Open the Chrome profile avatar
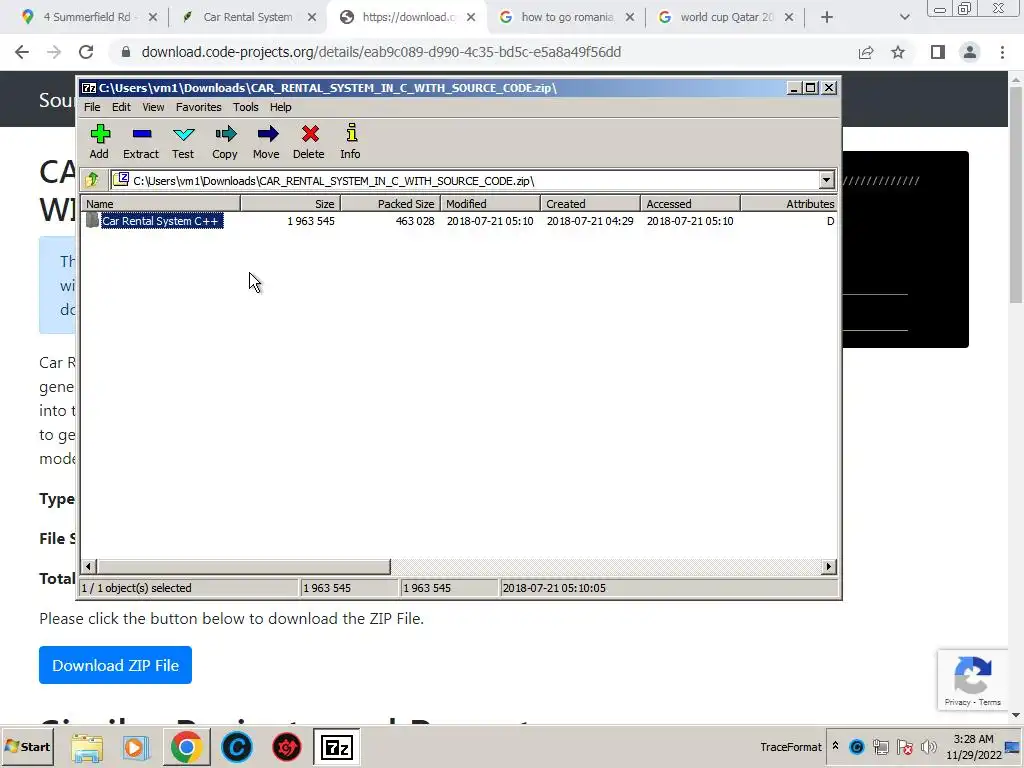The width and height of the screenshot is (1024, 768). [970, 52]
